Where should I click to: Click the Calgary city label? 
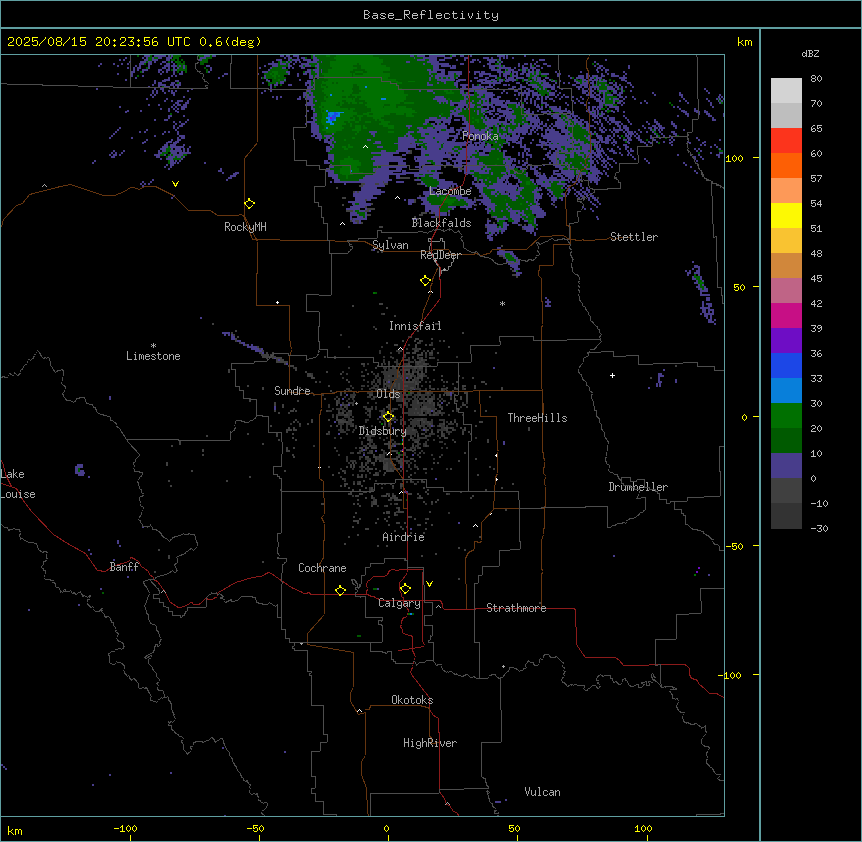click(399, 603)
